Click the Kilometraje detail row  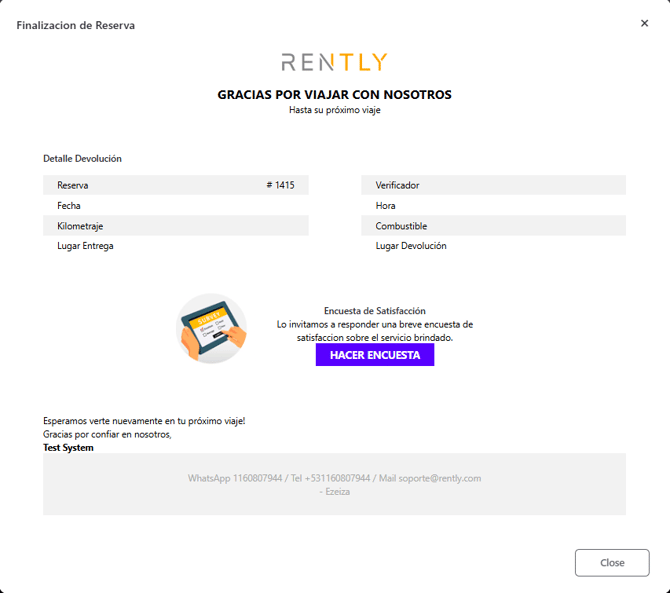[x=175, y=226]
